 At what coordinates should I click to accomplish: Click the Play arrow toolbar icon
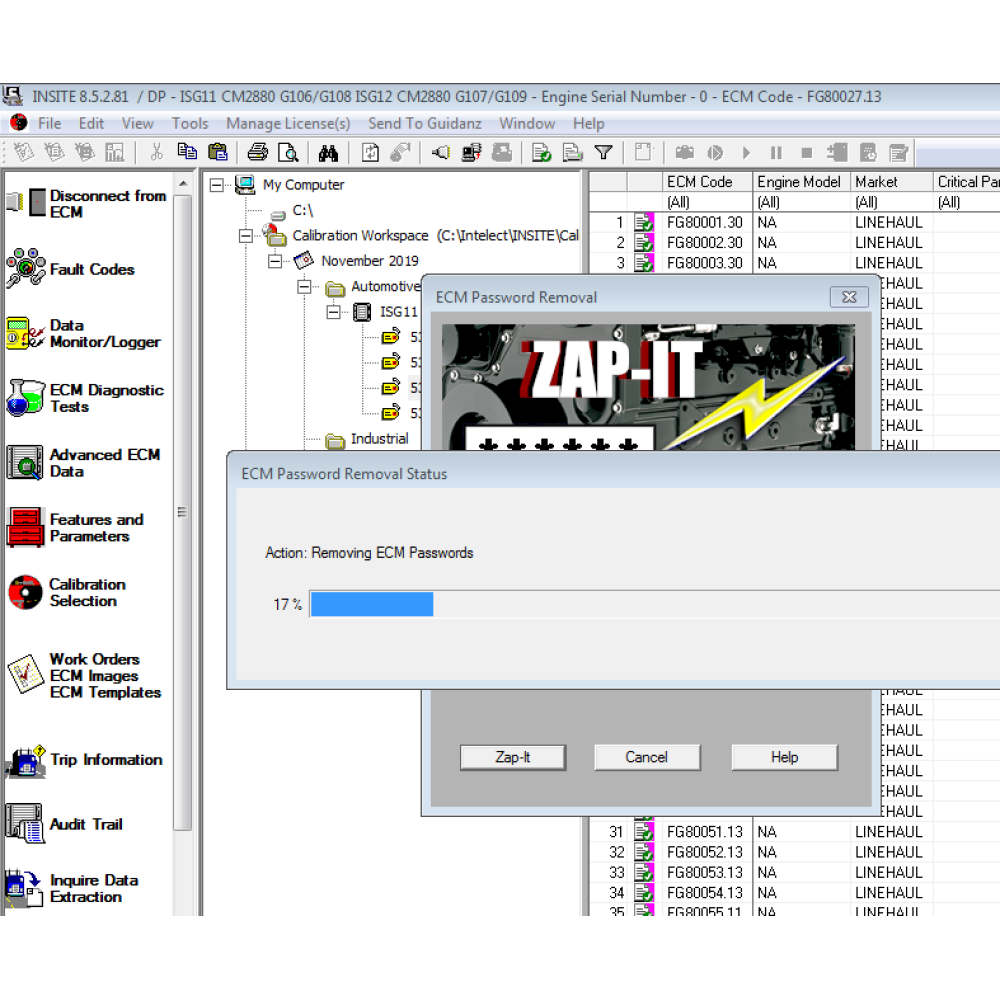click(746, 152)
